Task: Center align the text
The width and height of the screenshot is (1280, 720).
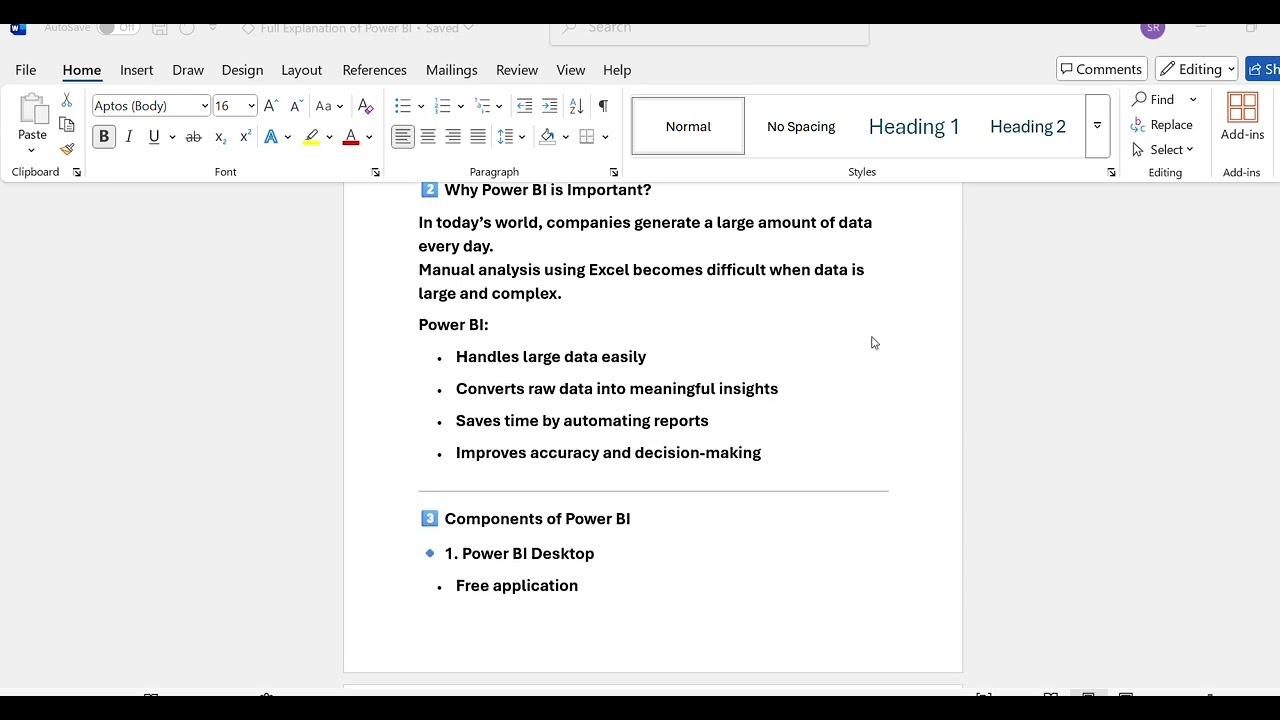Action: point(428,137)
